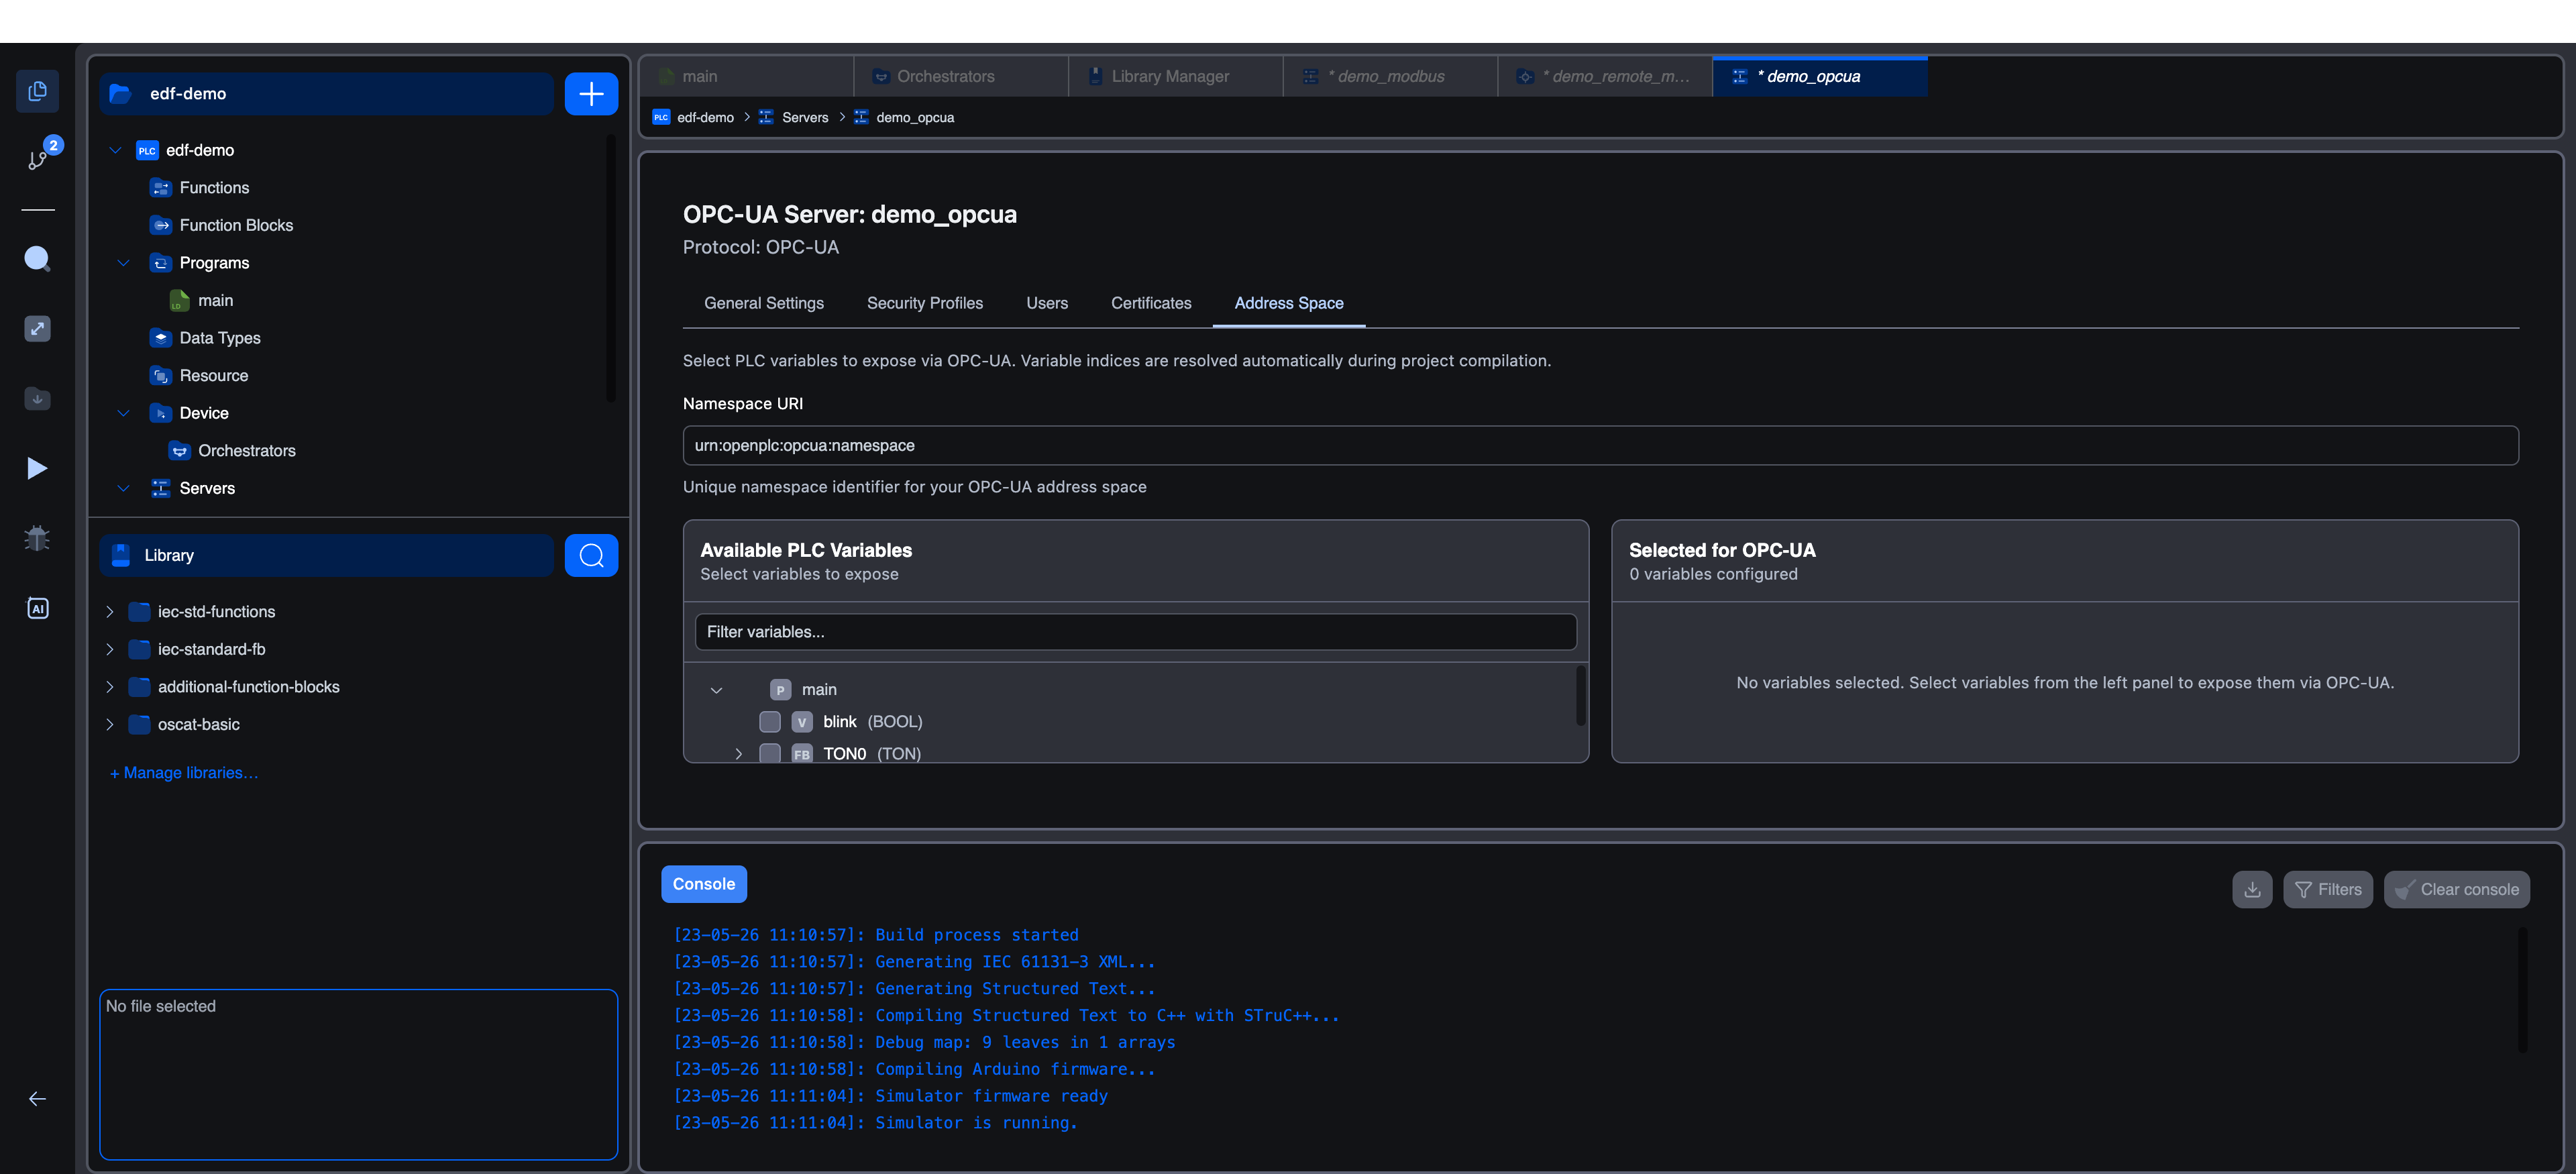2576x1174 pixels.
Task: Collapse main program in Available PLC Variables
Action: [716, 690]
